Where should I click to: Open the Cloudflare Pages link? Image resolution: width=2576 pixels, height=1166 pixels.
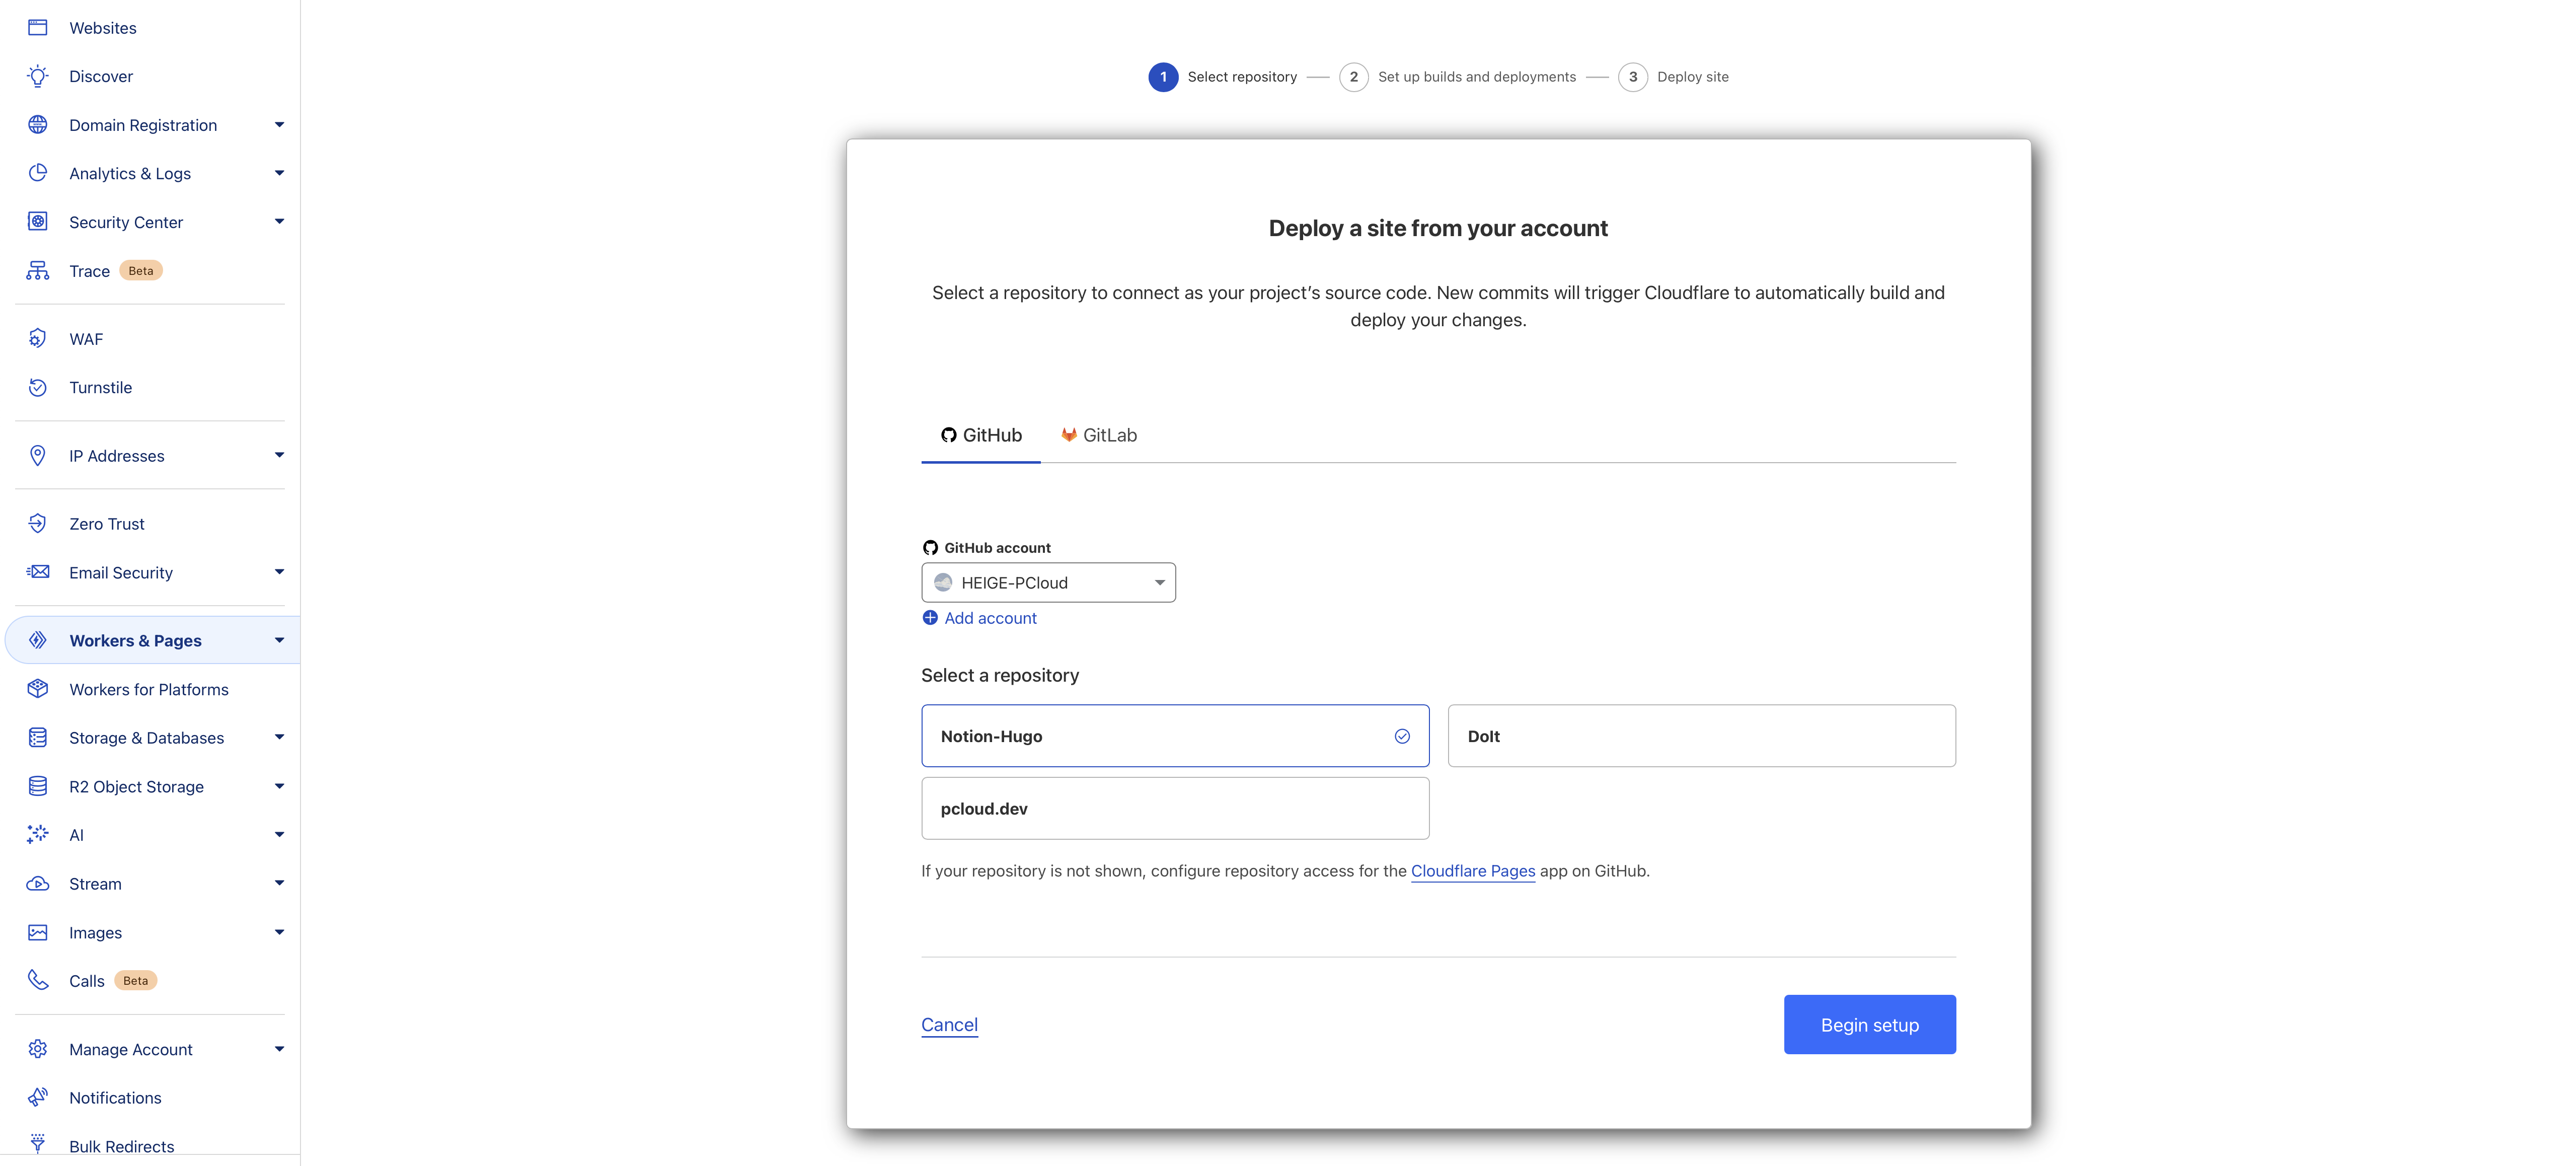pos(1472,871)
